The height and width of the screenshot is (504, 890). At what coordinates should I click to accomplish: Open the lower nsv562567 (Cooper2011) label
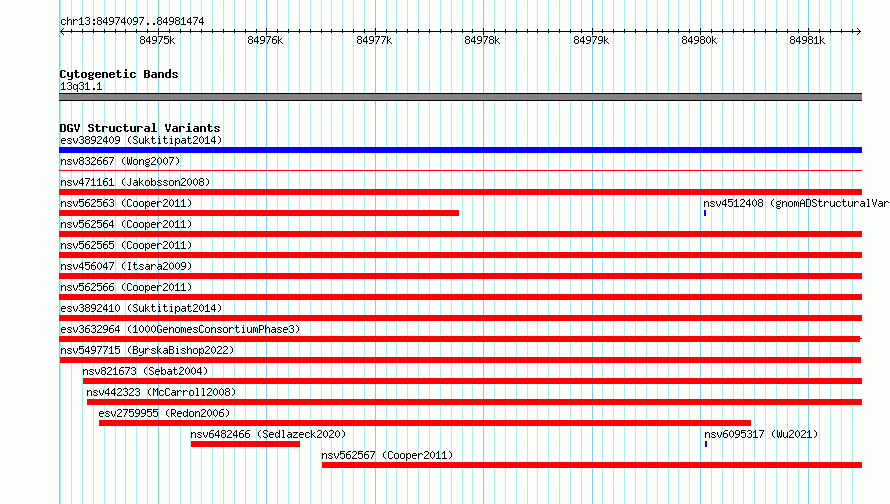[x=387, y=455]
